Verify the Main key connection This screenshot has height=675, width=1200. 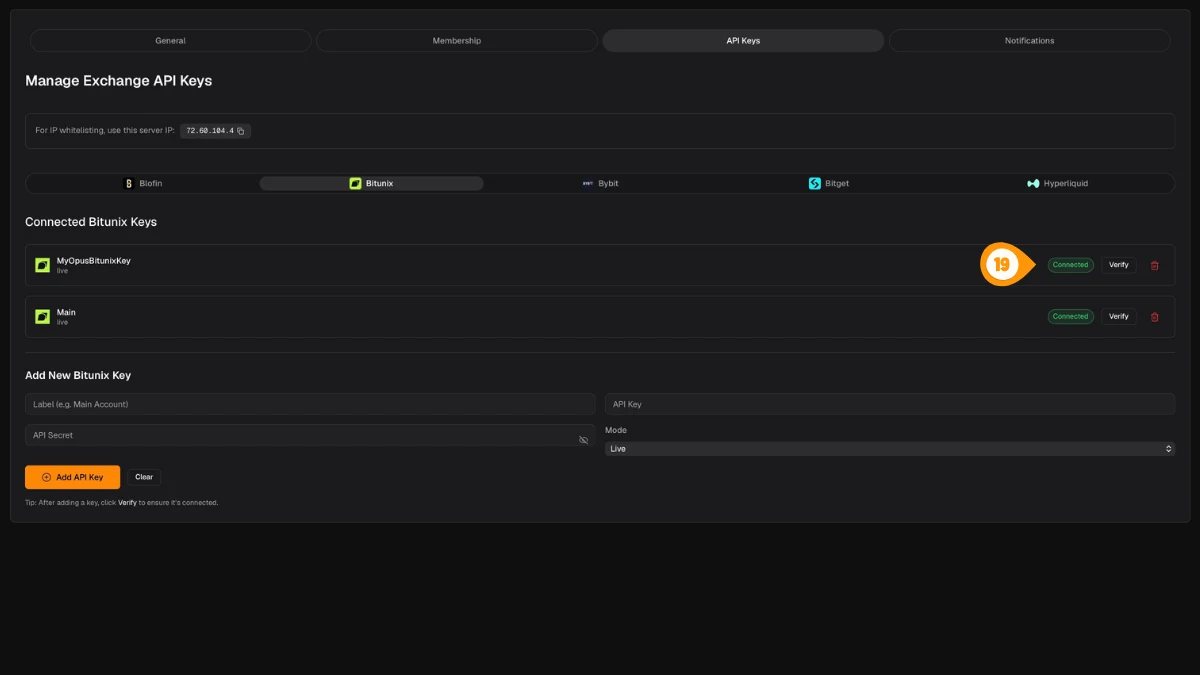pos(1119,317)
